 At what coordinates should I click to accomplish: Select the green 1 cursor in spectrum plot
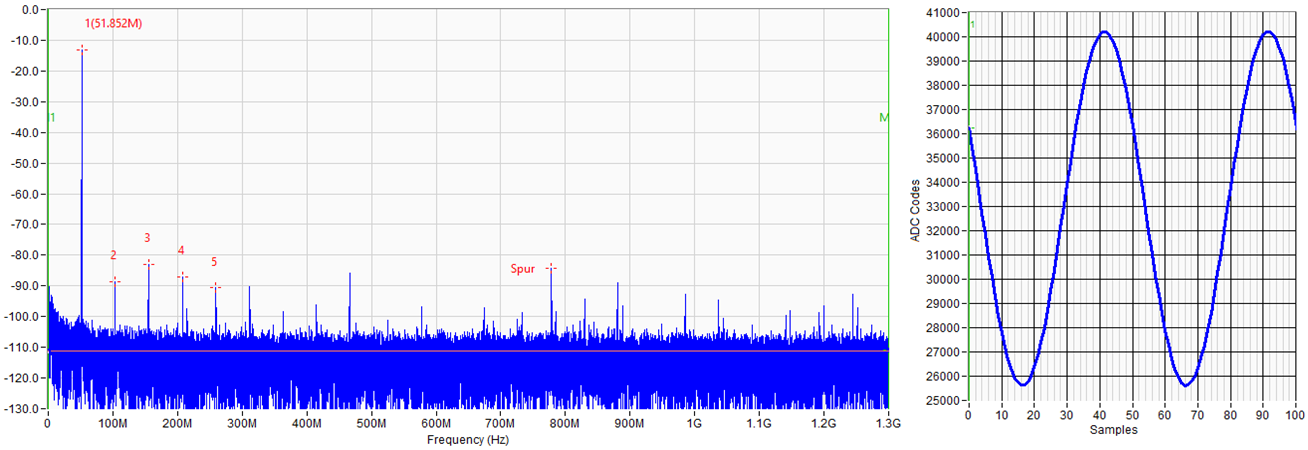52,117
